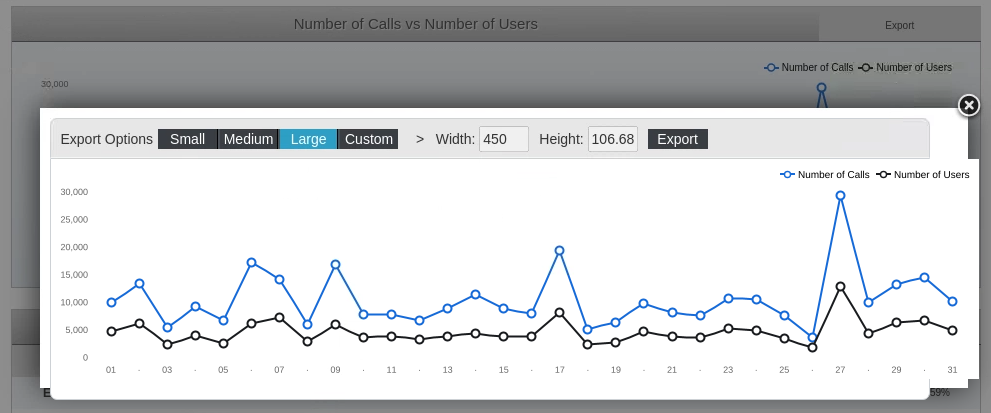Image resolution: width=991 pixels, height=413 pixels.
Task: Select the Small export size
Action: tap(187, 139)
